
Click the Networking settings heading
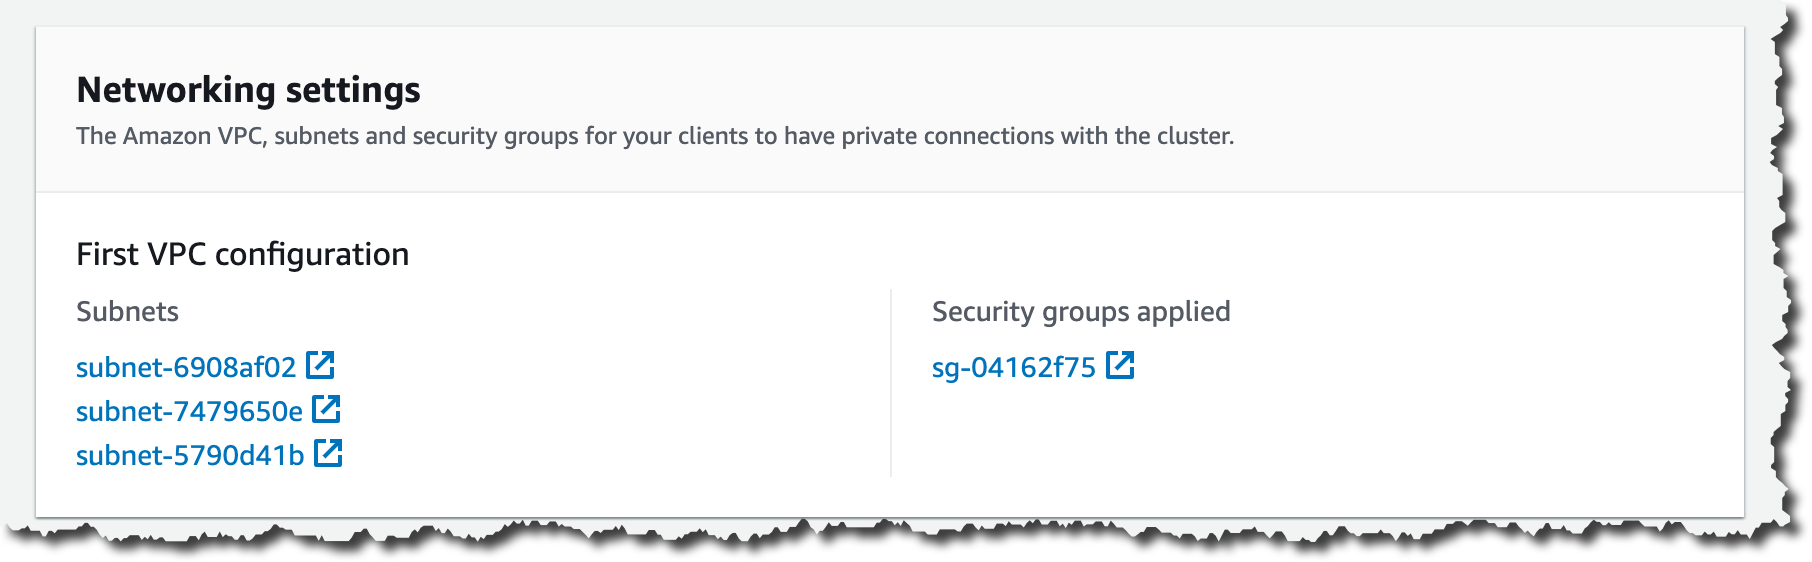(248, 90)
